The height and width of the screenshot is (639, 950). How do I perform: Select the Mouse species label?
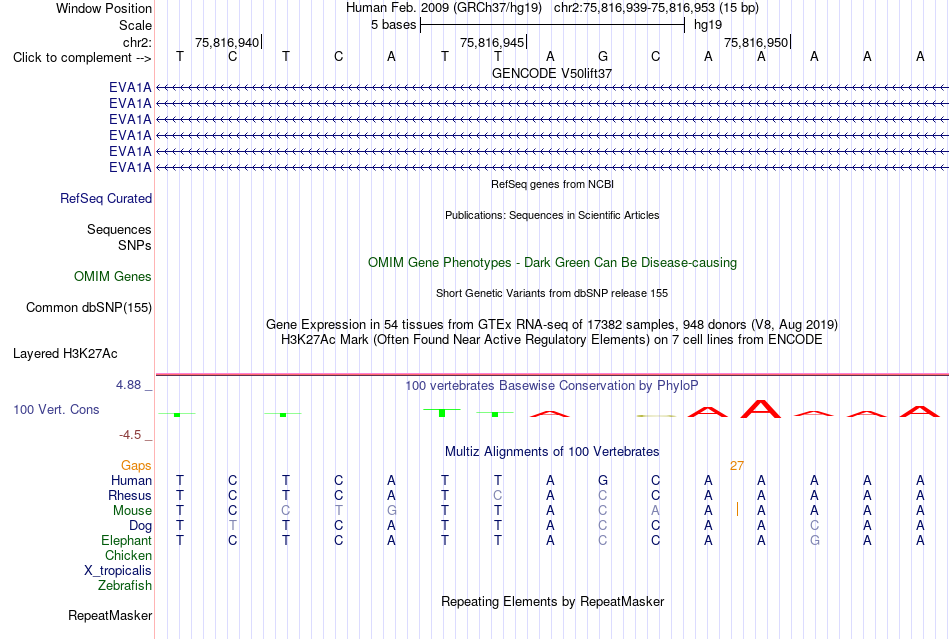pyautogui.click(x=132, y=511)
